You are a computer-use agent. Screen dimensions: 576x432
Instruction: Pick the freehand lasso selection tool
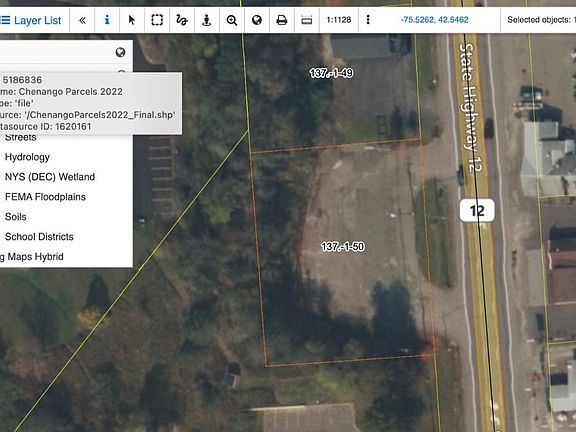(182, 20)
